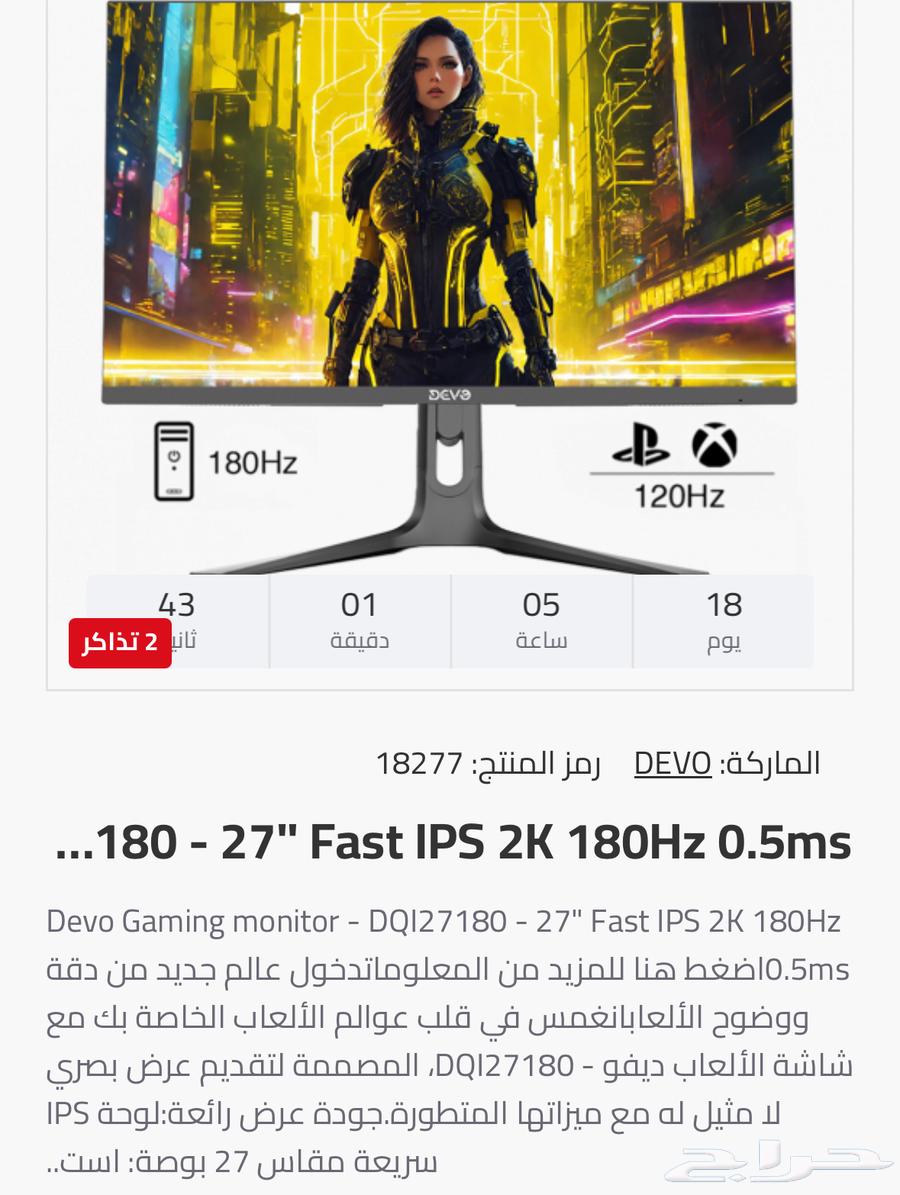
Task: Click the days countdown box showing 18
Action: 723,621
